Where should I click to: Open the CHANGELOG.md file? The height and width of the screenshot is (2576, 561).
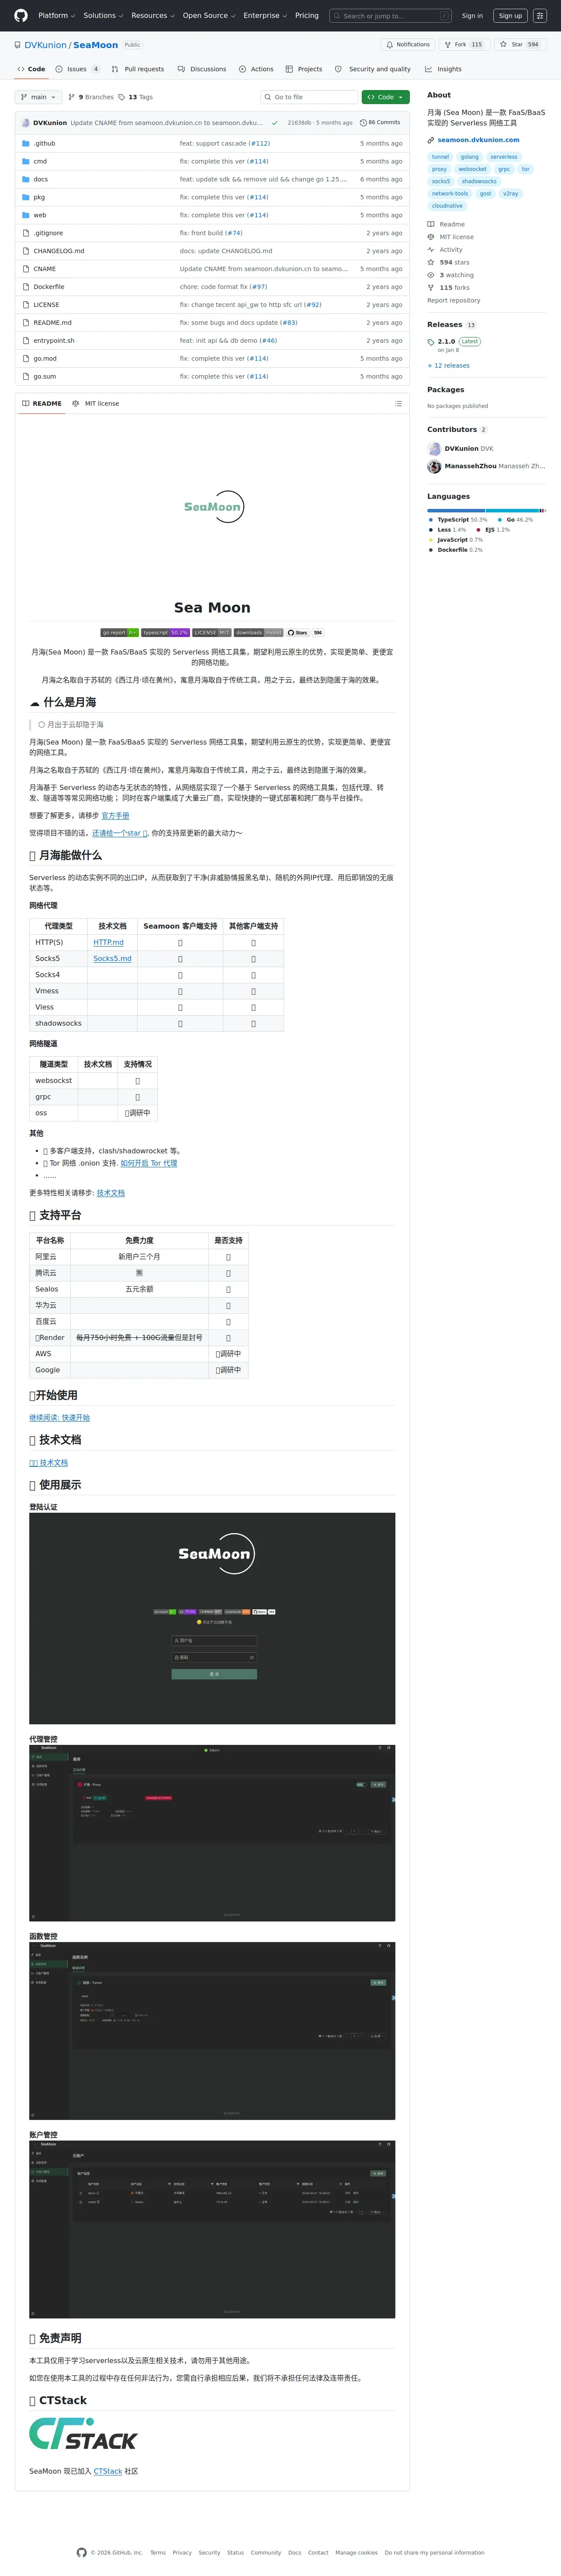pos(59,251)
